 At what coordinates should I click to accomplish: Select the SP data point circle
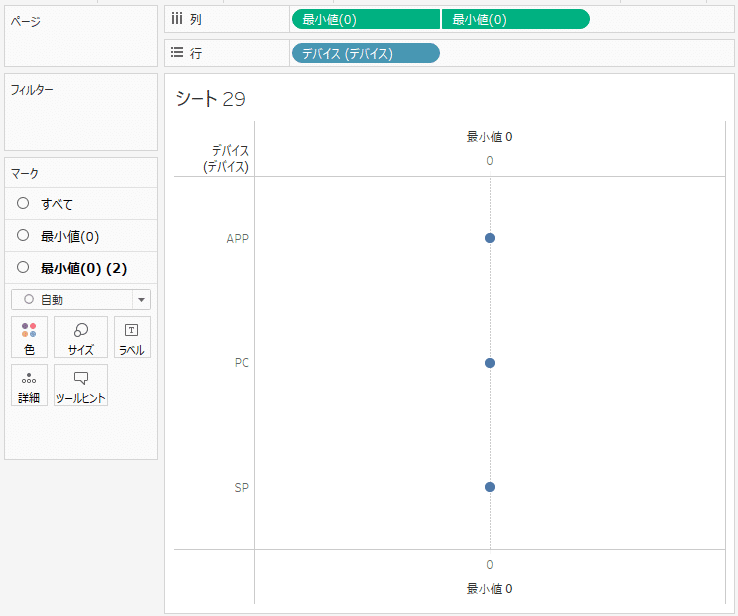tap(490, 487)
